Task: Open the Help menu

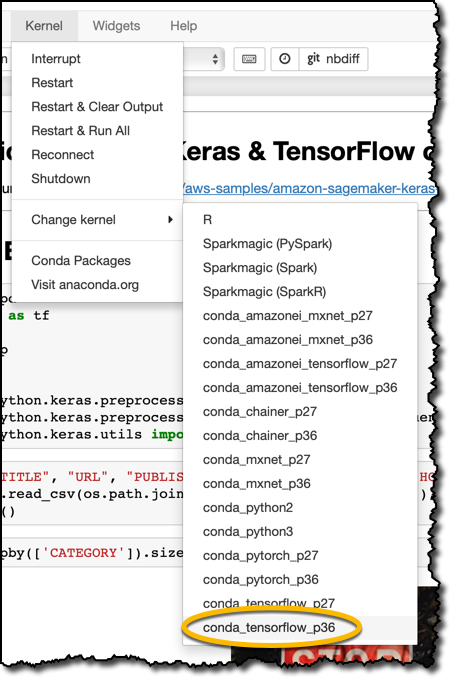Action: (183, 26)
